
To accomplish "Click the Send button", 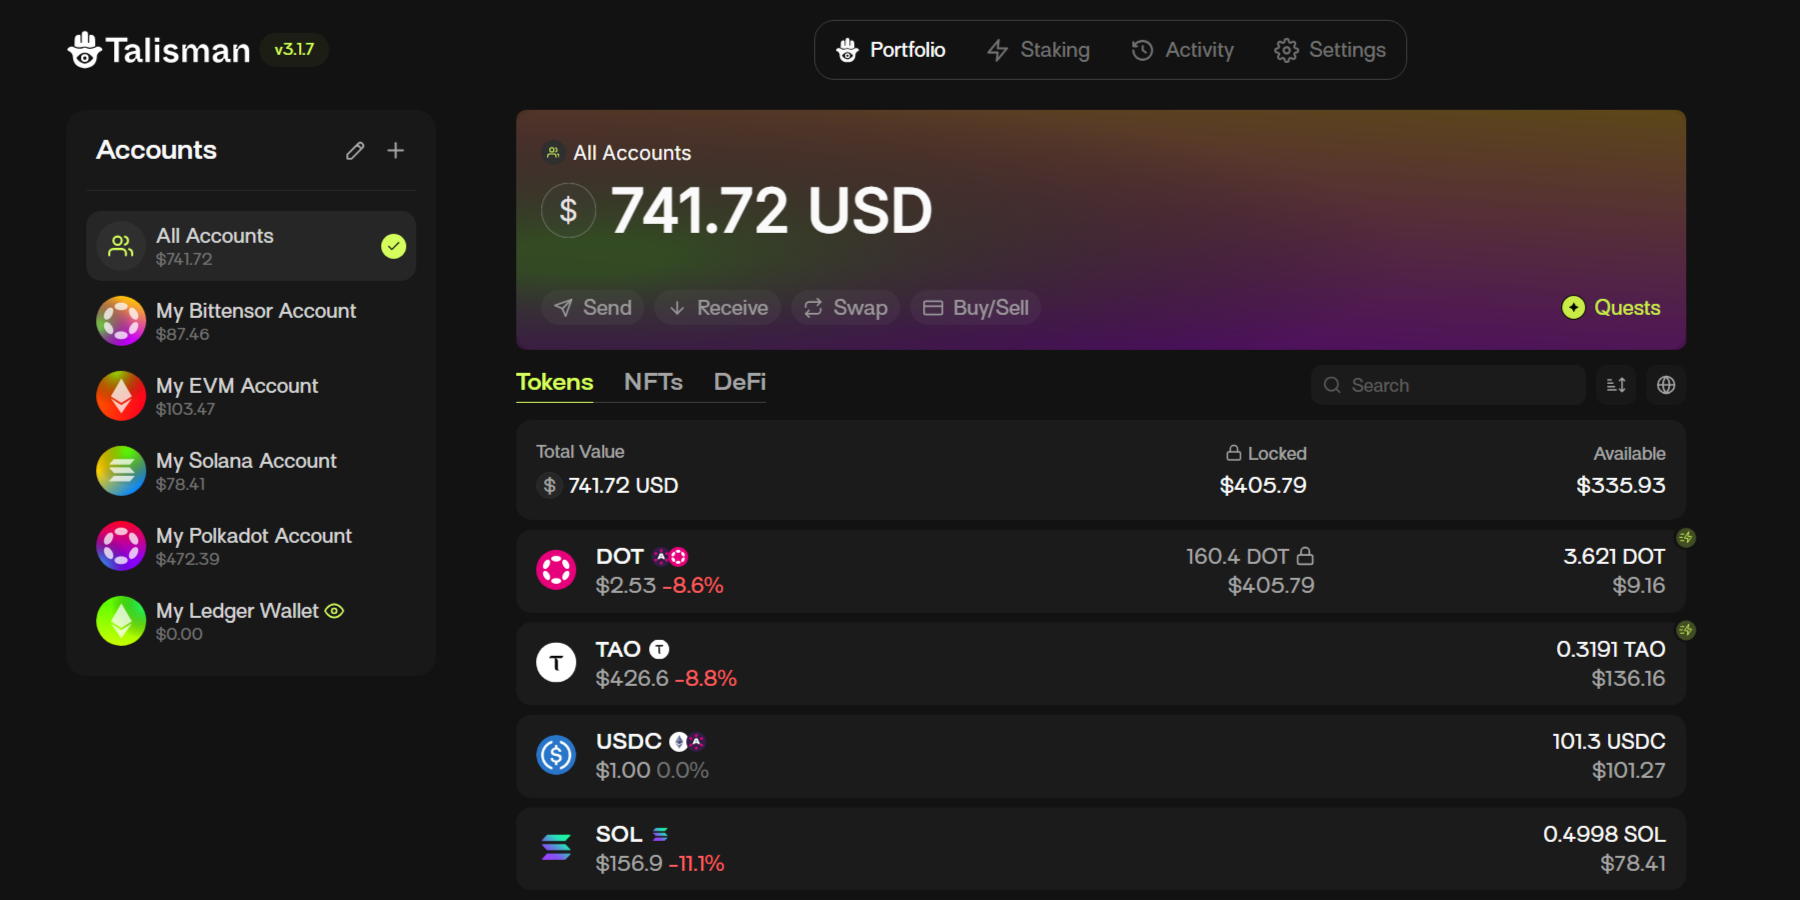I will click(593, 308).
